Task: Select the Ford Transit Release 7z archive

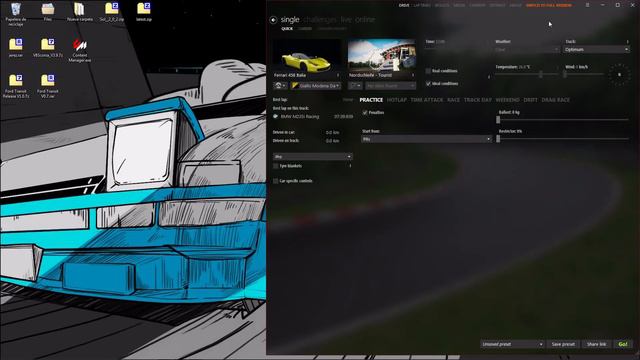Action: pyautogui.click(x=16, y=86)
